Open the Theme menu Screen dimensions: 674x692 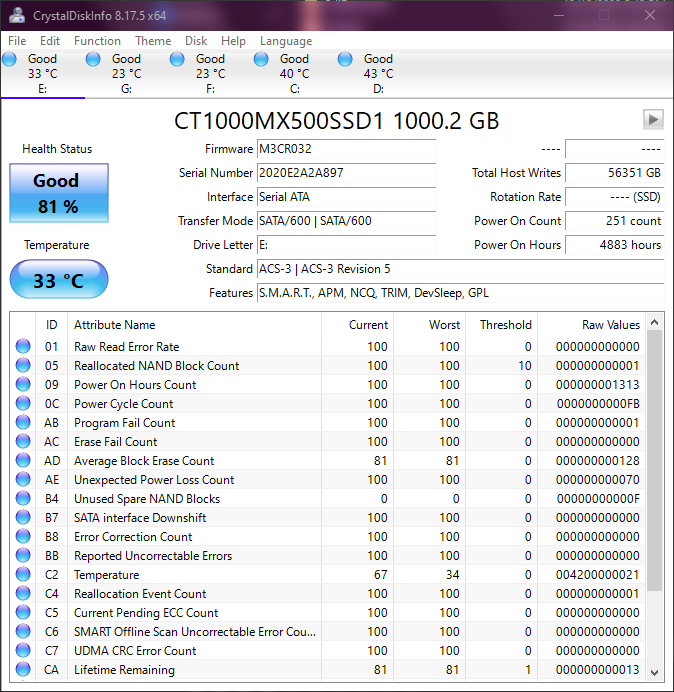153,41
